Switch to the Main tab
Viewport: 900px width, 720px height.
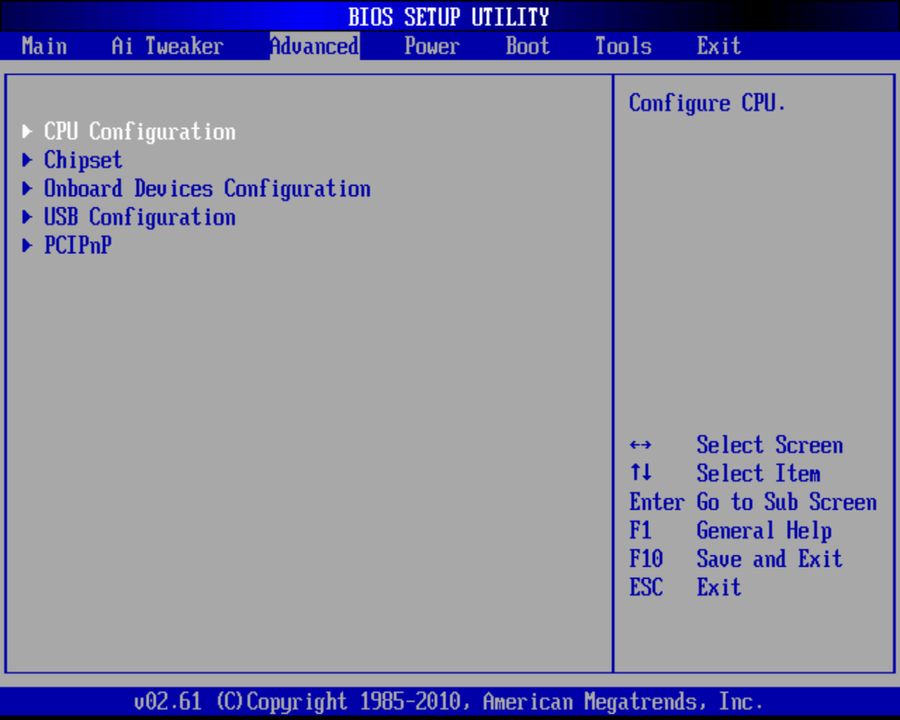point(44,46)
